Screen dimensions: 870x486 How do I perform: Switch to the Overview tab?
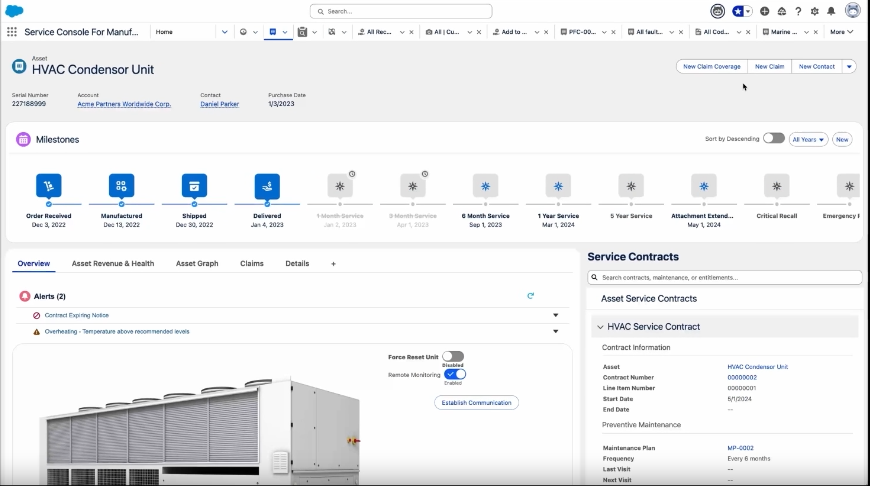click(x=34, y=264)
